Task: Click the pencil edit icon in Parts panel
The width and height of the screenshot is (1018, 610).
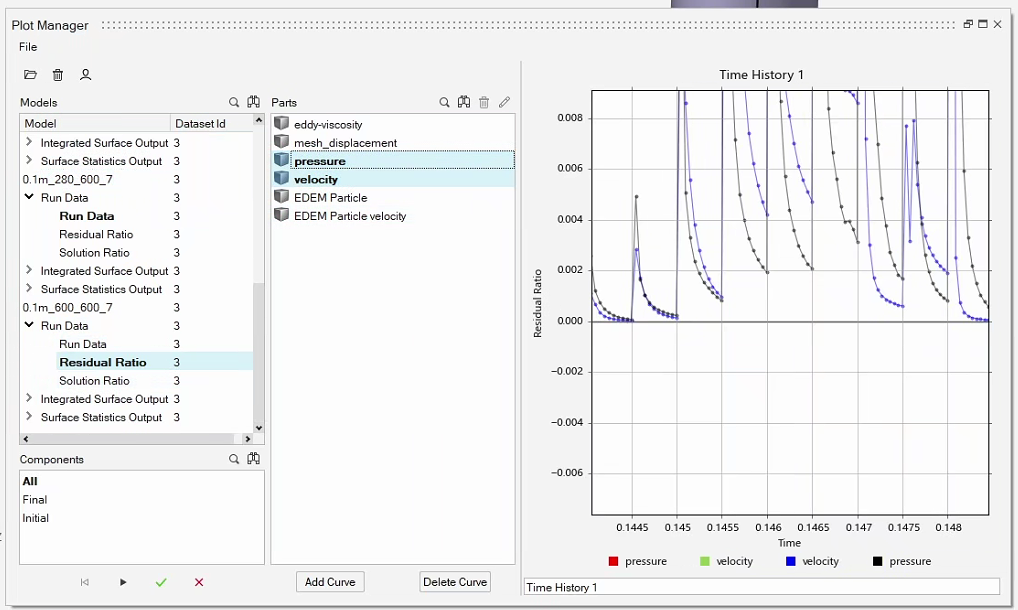Action: 504,102
